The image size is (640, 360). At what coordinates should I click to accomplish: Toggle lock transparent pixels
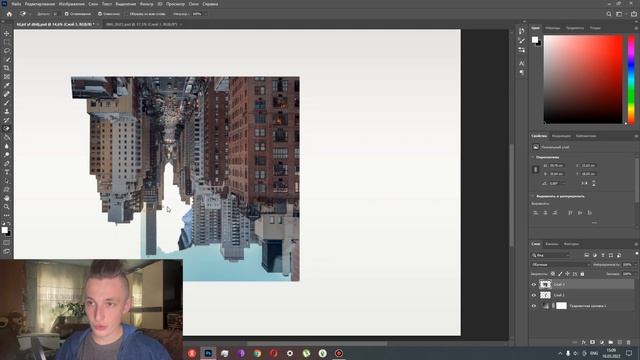[x=553, y=274]
